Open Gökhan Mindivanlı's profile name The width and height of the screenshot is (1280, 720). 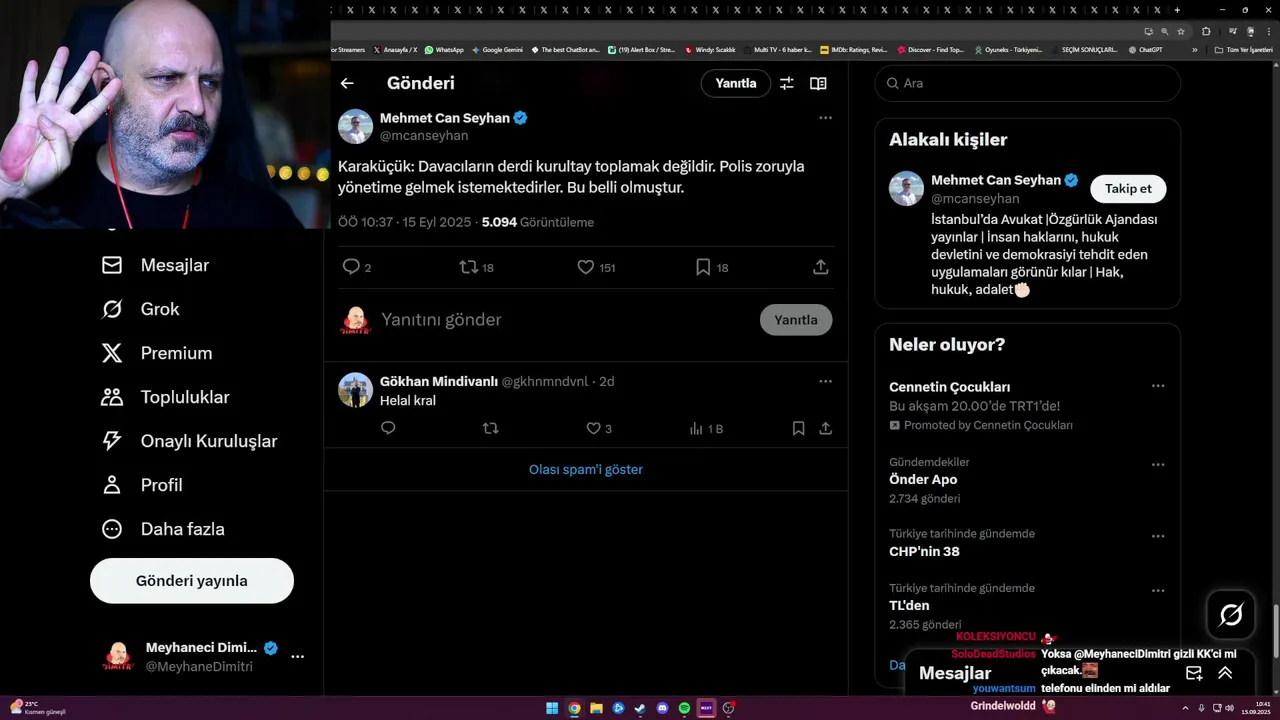[x=439, y=381]
